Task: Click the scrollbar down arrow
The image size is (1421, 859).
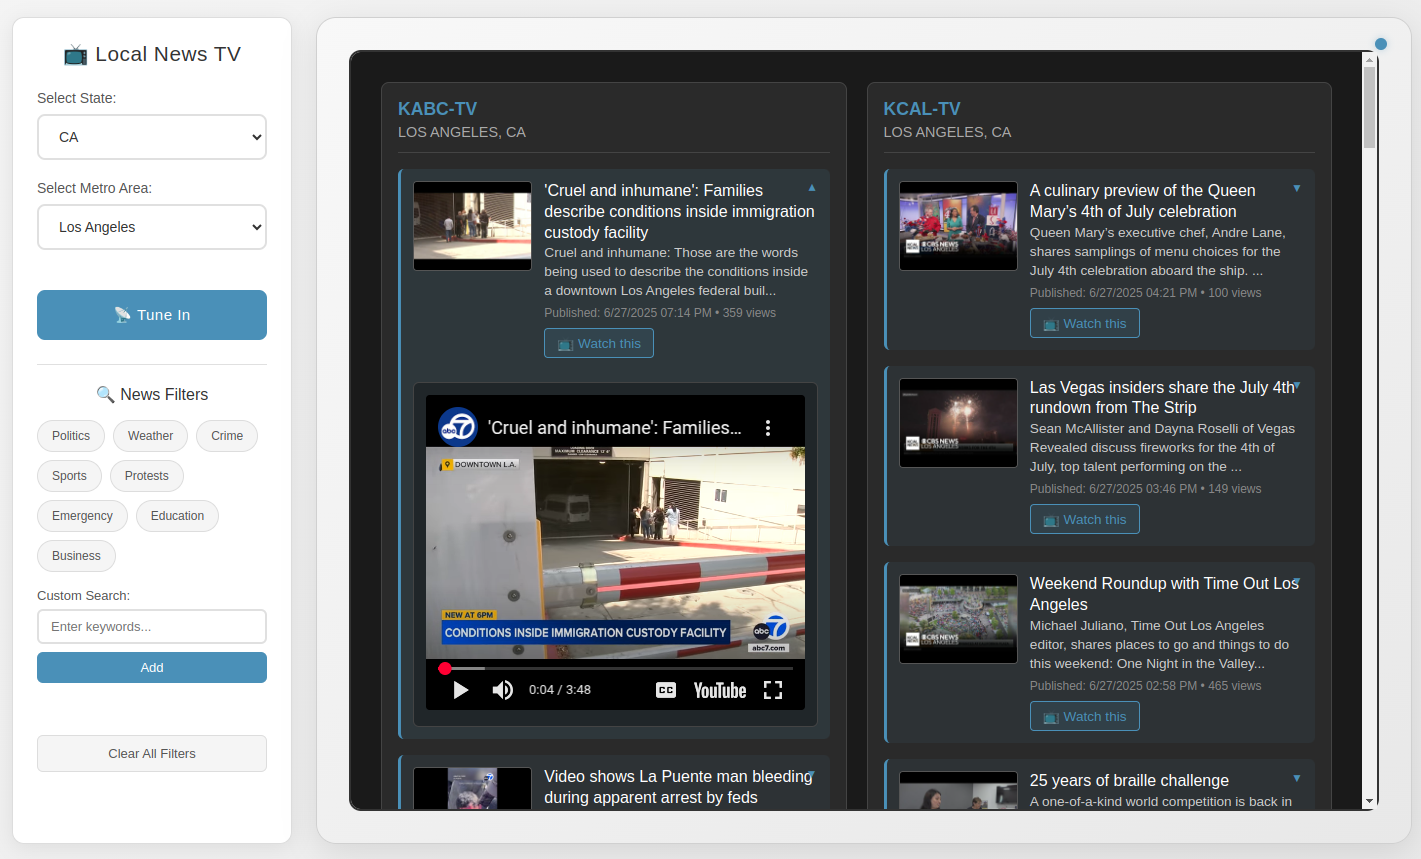Action: 1370,802
